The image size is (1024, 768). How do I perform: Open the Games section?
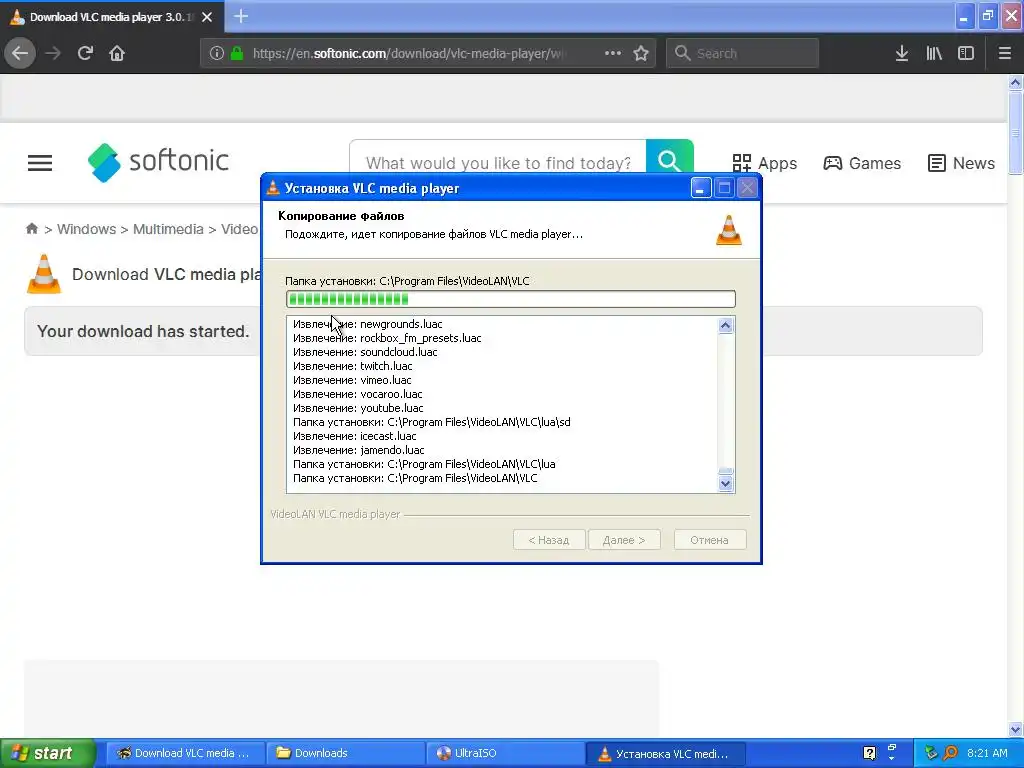pos(862,163)
